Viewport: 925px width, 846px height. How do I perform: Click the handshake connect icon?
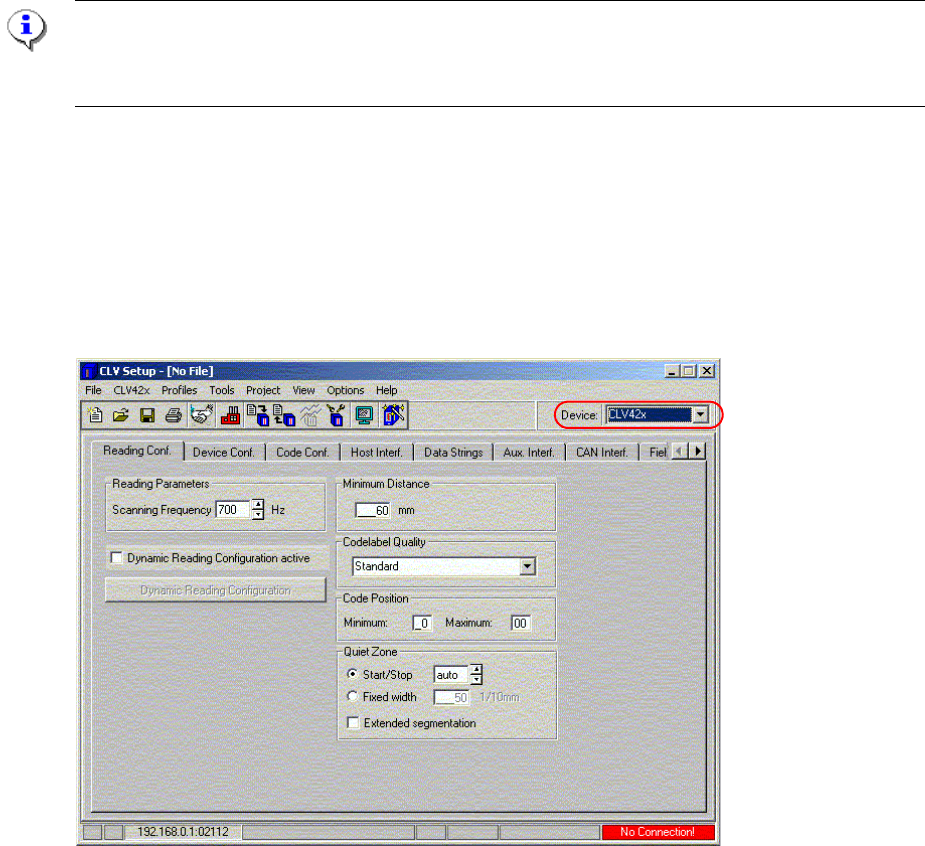point(202,414)
